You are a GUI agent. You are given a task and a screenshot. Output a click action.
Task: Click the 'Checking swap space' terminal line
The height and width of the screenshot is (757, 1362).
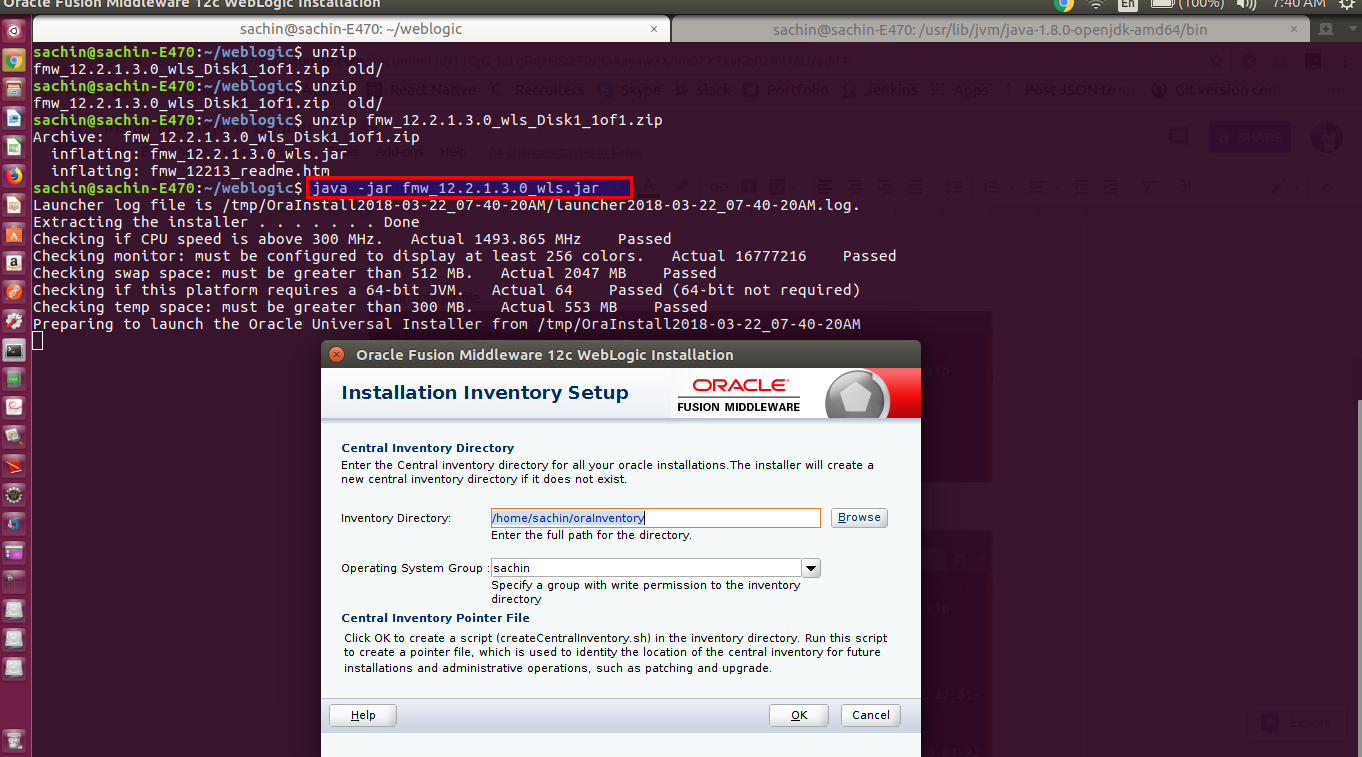(374, 273)
